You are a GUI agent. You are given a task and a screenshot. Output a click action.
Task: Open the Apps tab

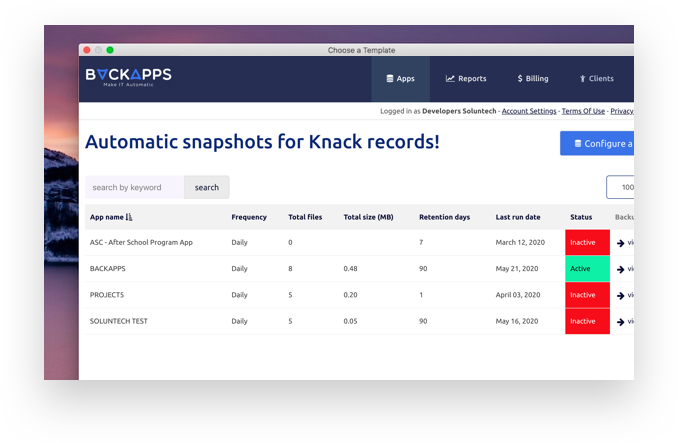click(400, 79)
